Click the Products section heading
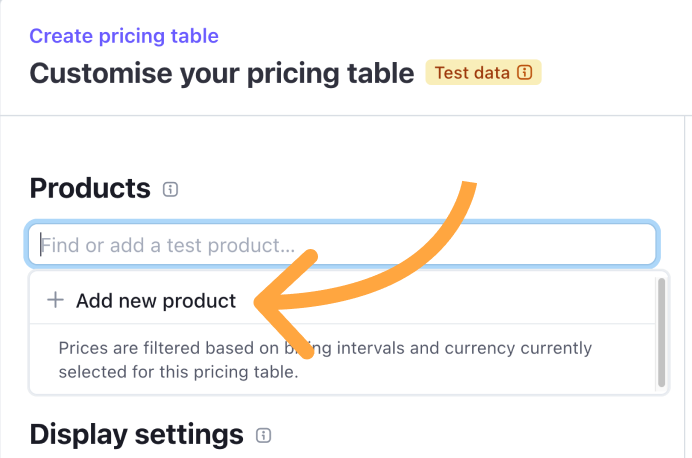This screenshot has width=692, height=458. (x=90, y=188)
